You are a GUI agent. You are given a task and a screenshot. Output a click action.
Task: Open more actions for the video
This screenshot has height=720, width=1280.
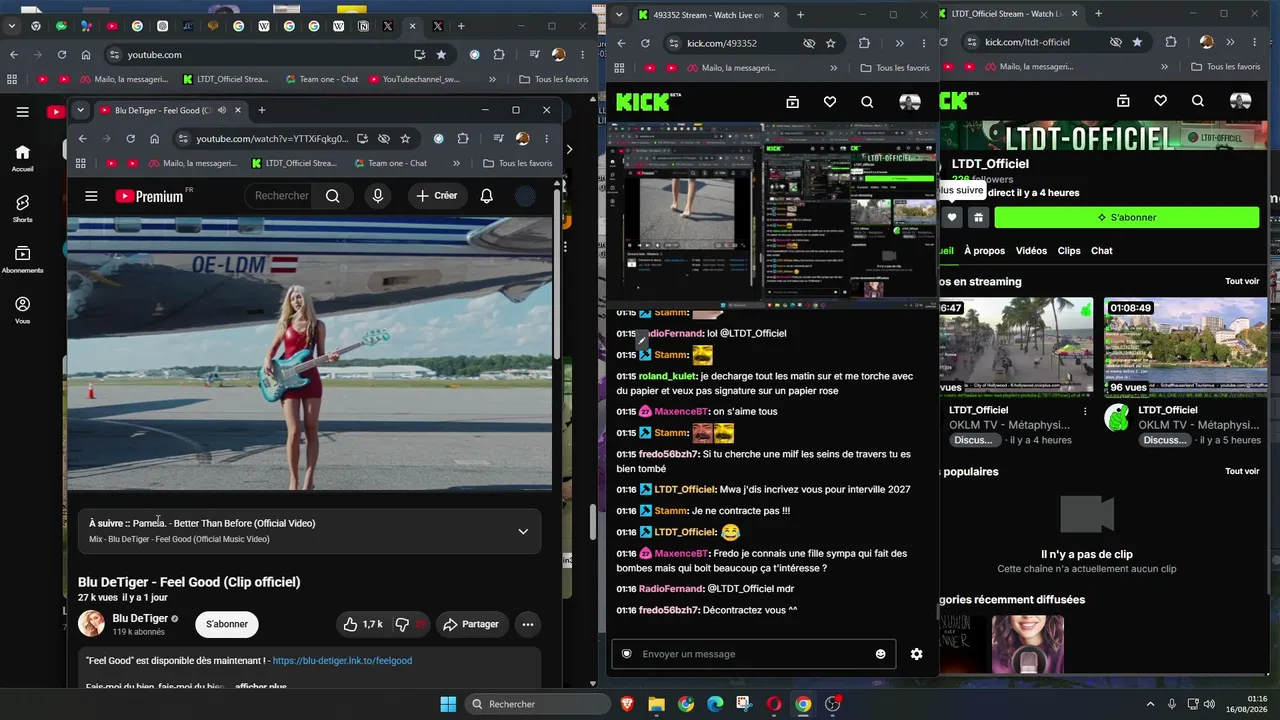click(x=528, y=624)
